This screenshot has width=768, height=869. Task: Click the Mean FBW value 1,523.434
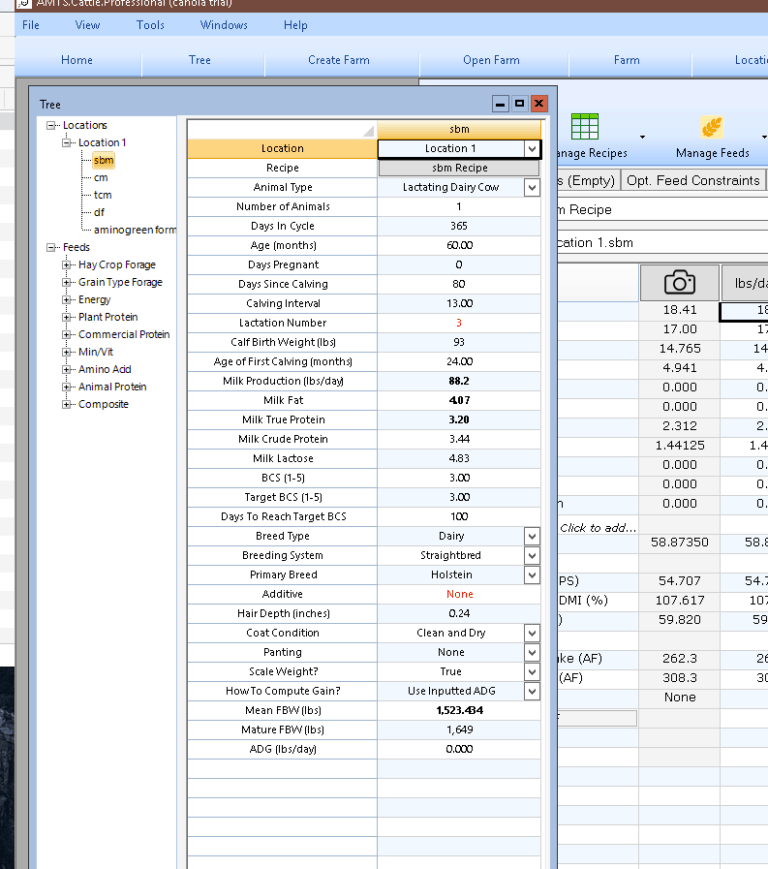(459, 710)
